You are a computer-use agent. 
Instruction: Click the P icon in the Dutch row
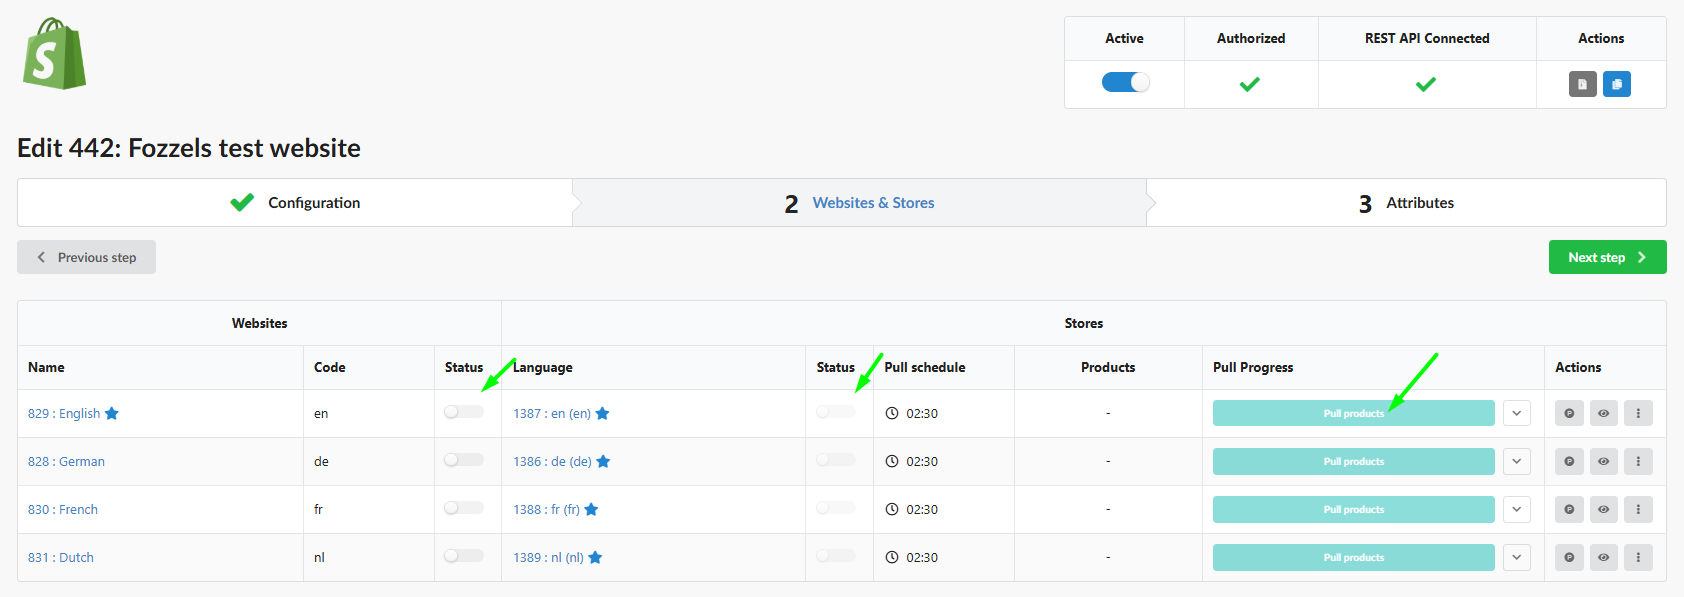tap(1569, 557)
